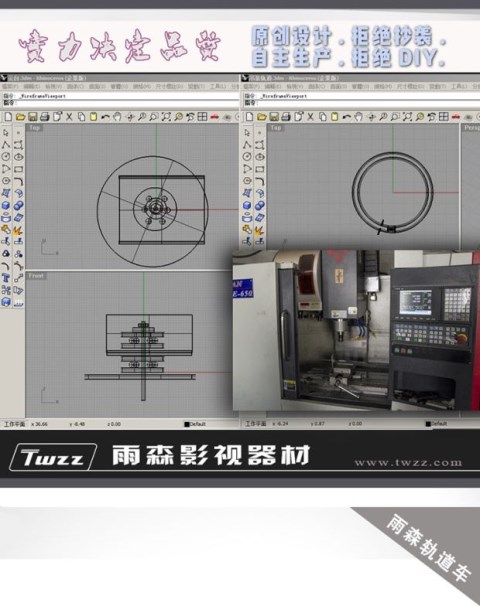Open the 檔案(F) menu in right window

point(252,86)
